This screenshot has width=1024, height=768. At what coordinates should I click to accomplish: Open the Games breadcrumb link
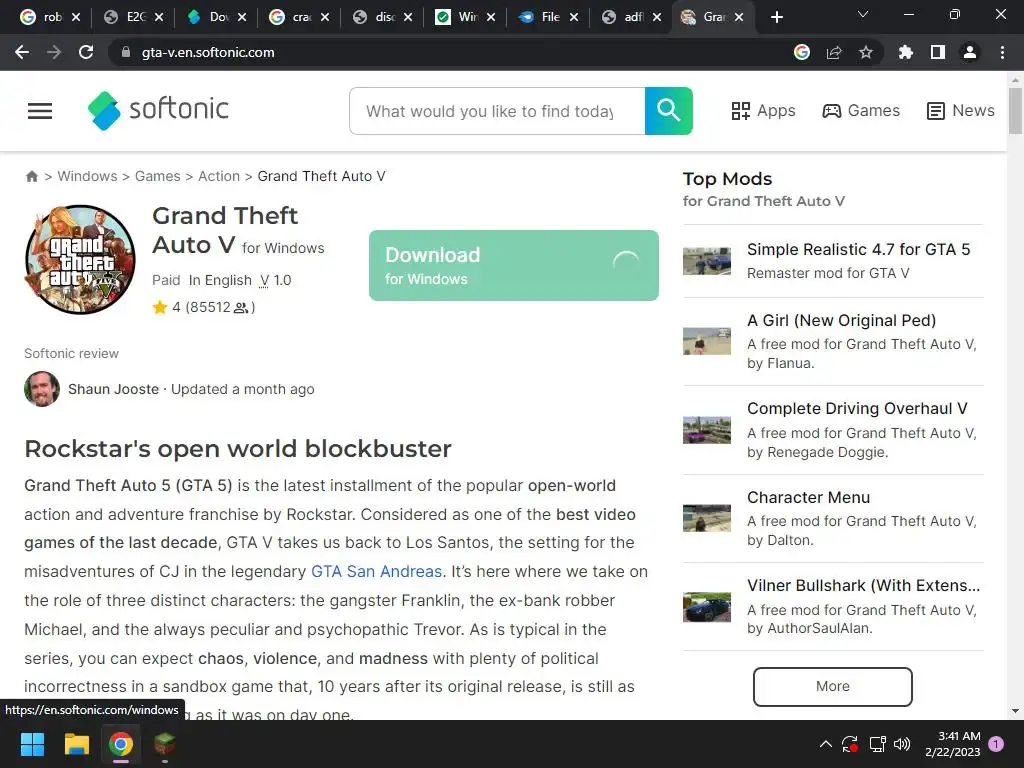[x=157, y=176]
